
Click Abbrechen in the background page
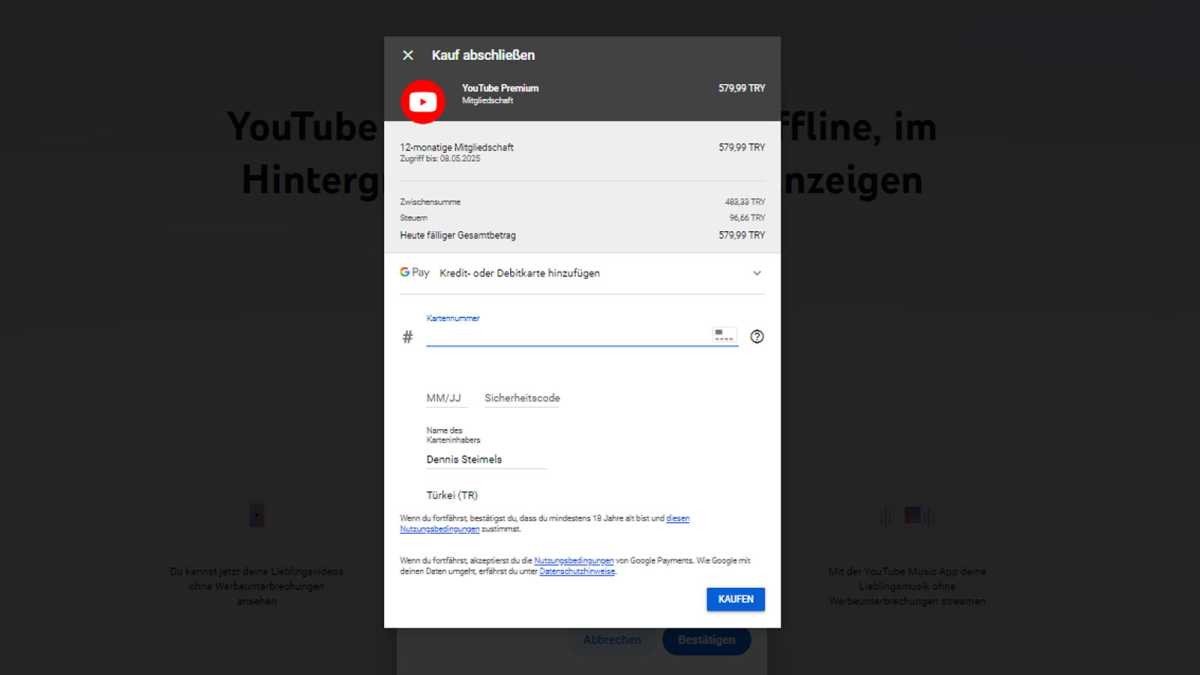tap(612, 640)
